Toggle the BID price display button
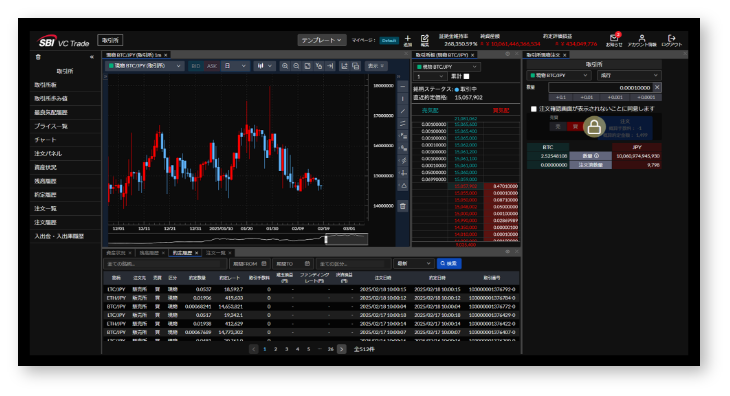 coord(196,66)
